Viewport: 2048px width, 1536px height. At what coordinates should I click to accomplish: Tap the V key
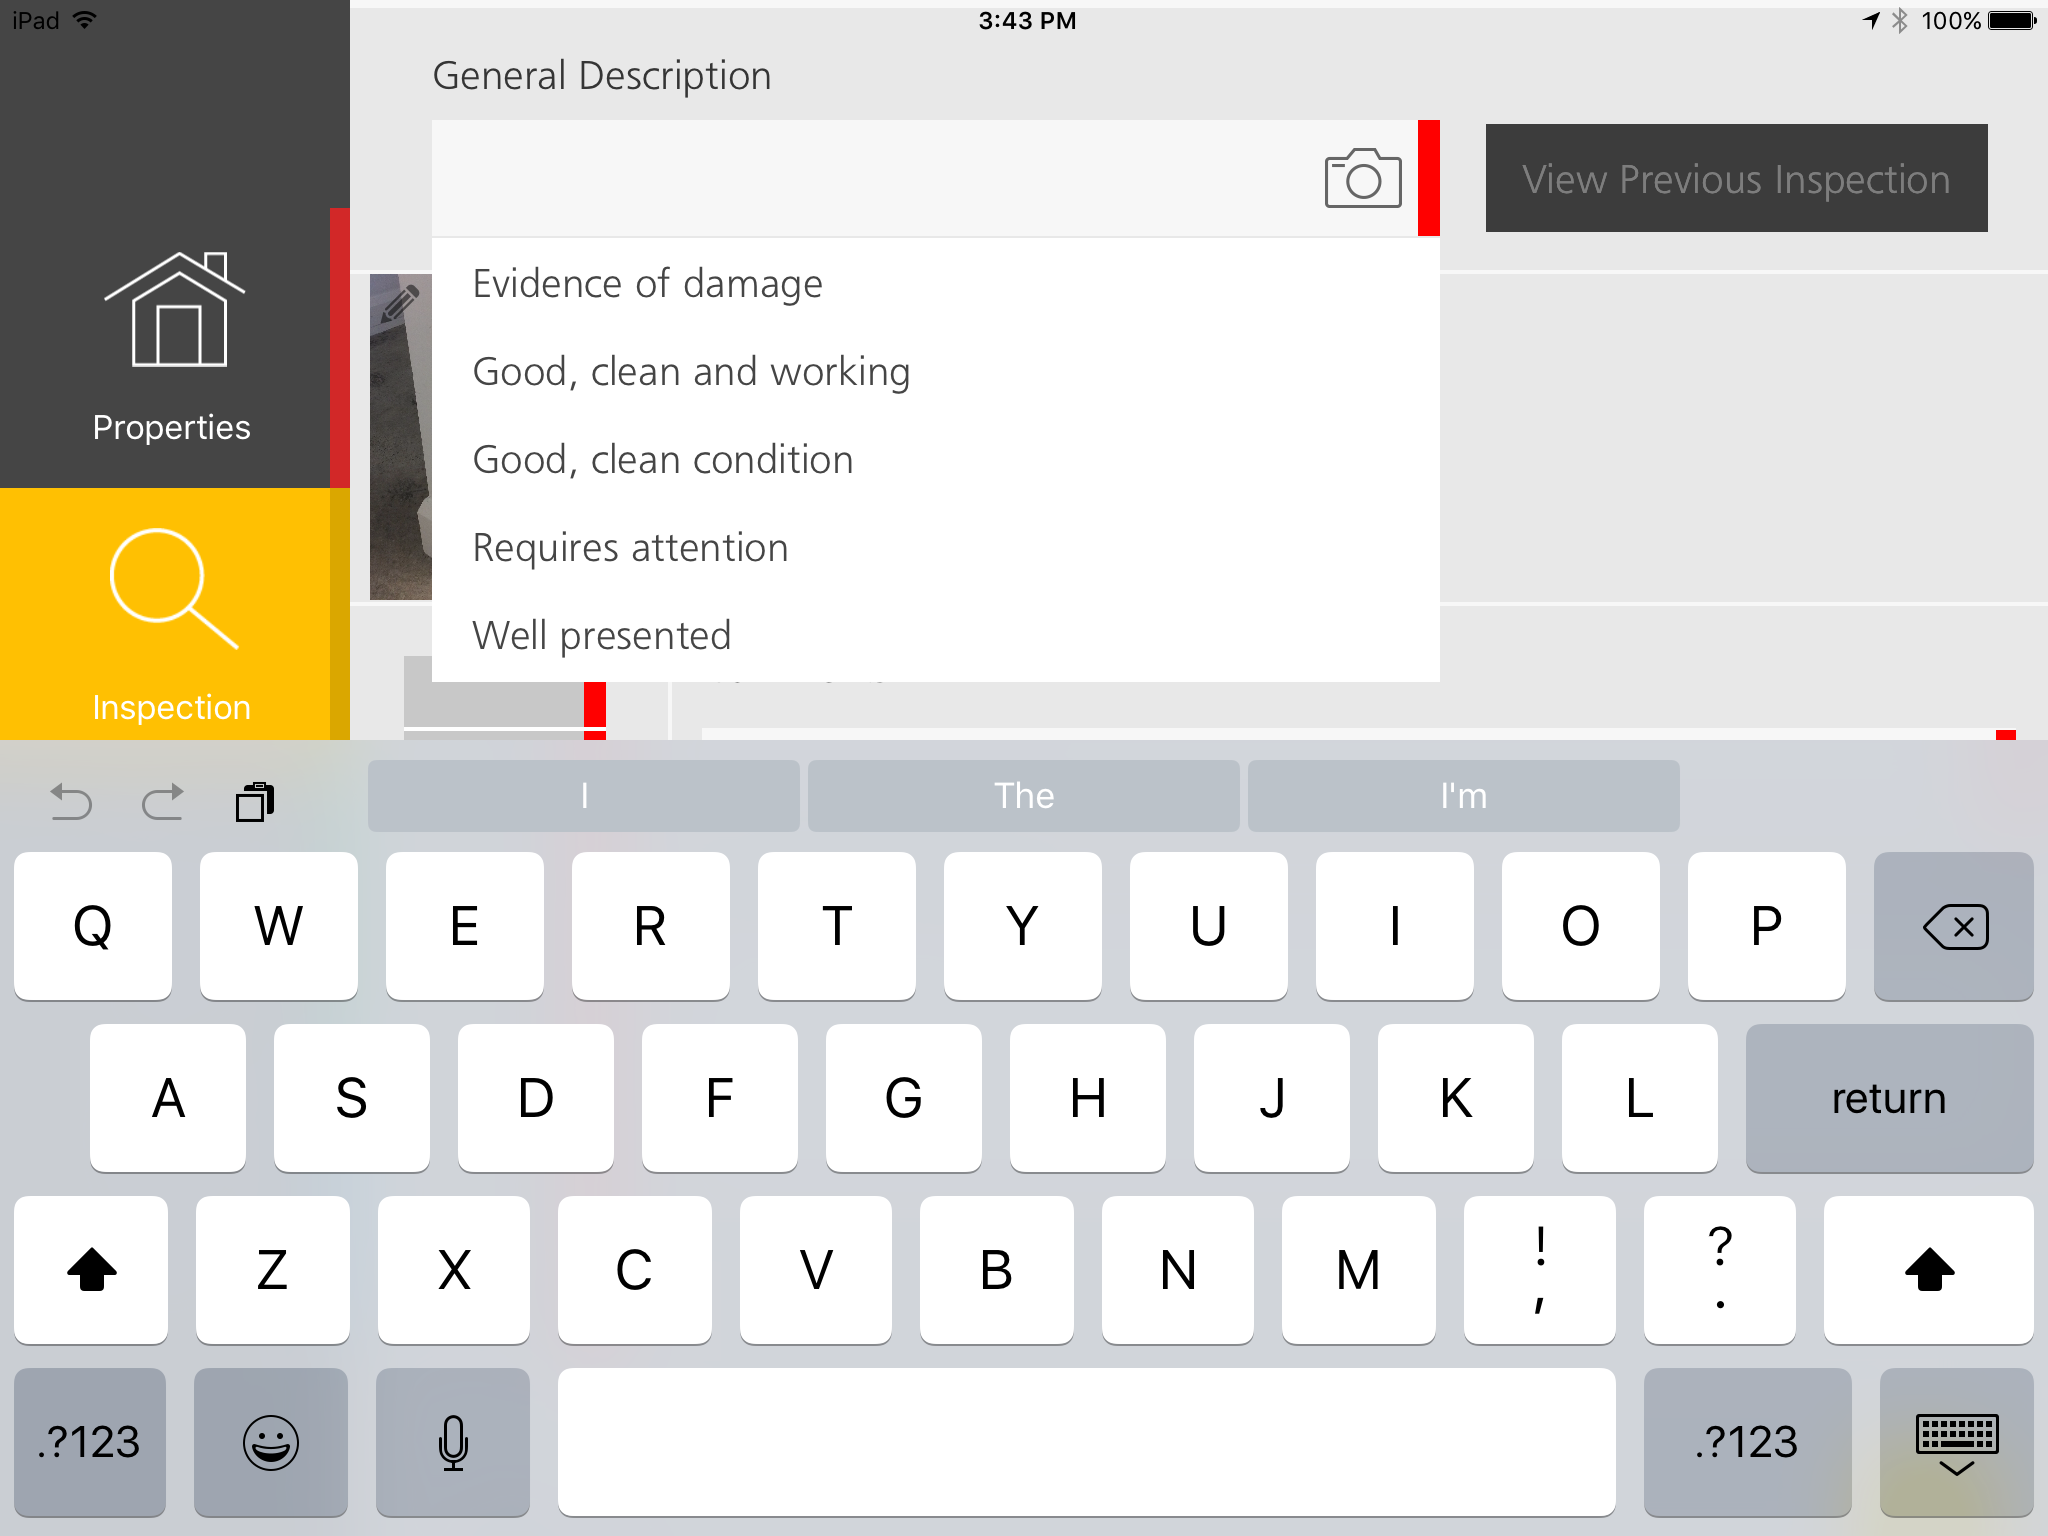click(x=816, y=1270)
